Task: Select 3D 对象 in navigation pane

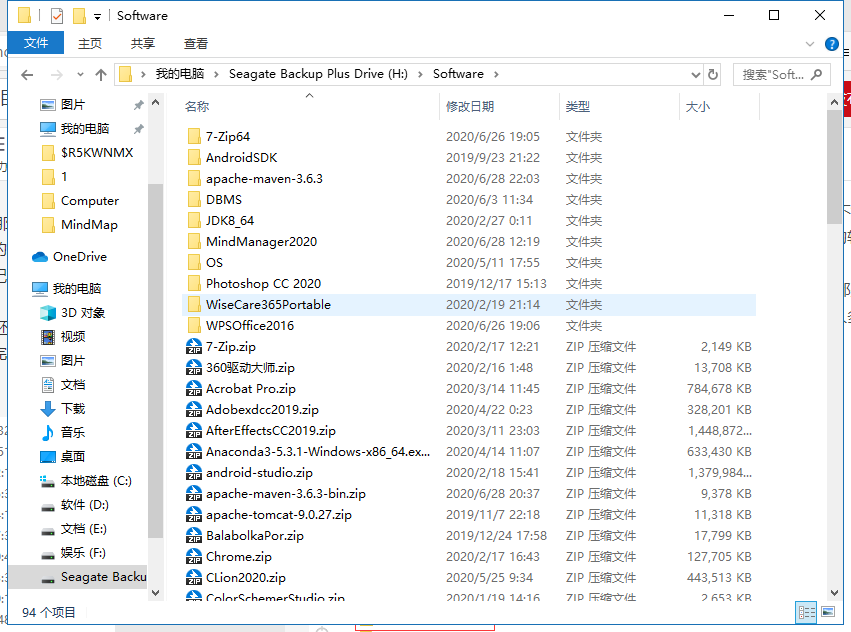Action: point(82,313)
